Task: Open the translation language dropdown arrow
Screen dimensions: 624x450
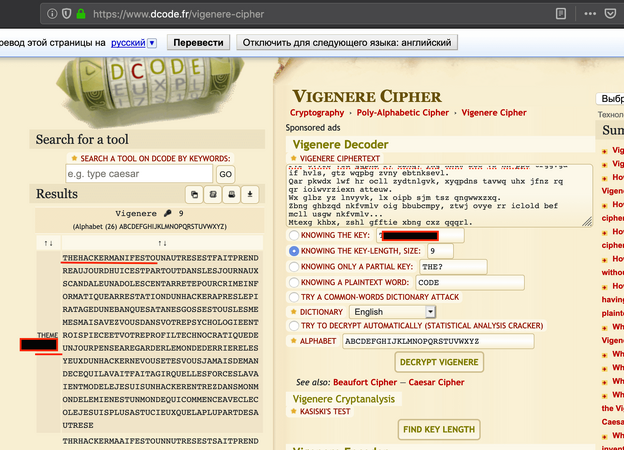Action: pyautogui.click(x=152, y=44)
